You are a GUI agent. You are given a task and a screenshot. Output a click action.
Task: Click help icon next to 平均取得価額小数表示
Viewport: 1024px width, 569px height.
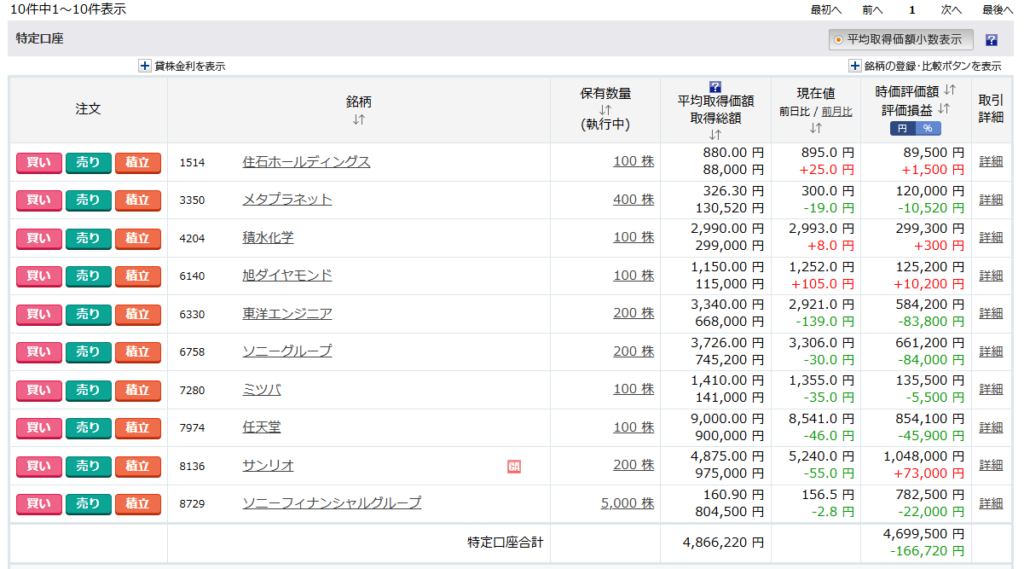[x=991, y=40]
